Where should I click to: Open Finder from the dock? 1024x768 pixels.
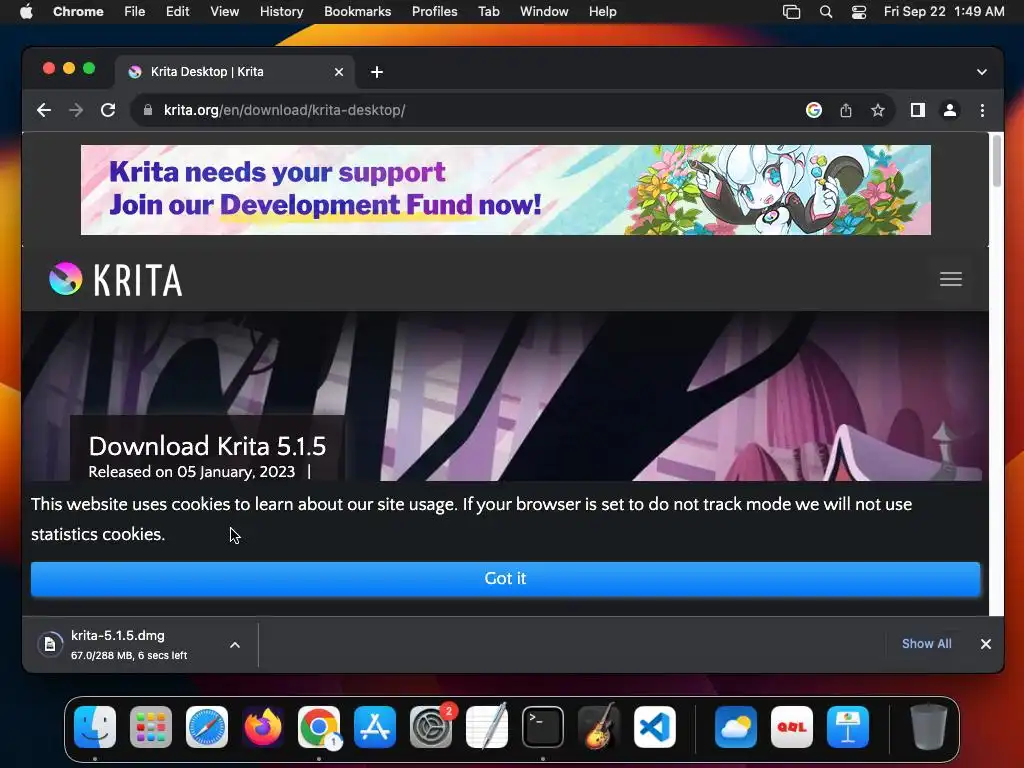95,727
